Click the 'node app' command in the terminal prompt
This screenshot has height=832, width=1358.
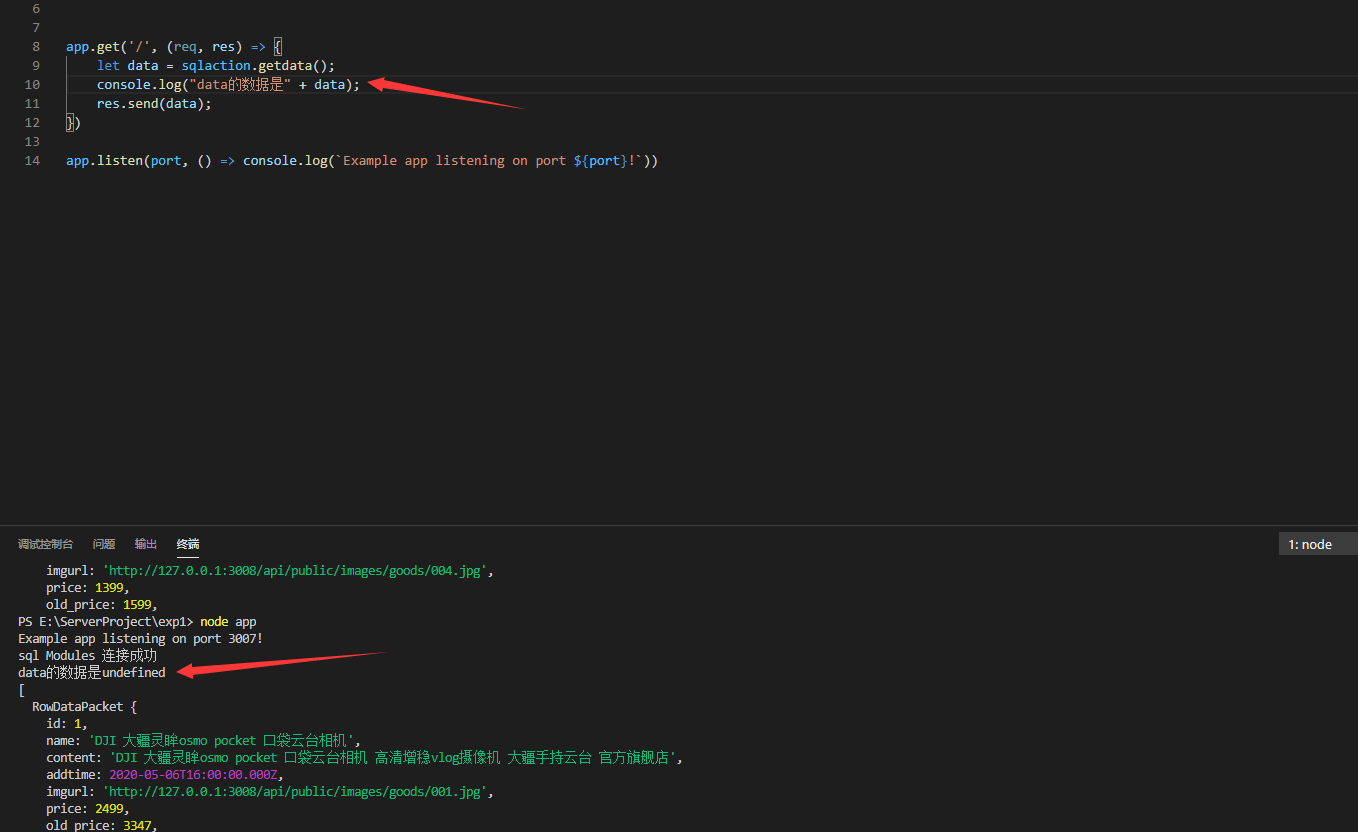click(228, 622)
